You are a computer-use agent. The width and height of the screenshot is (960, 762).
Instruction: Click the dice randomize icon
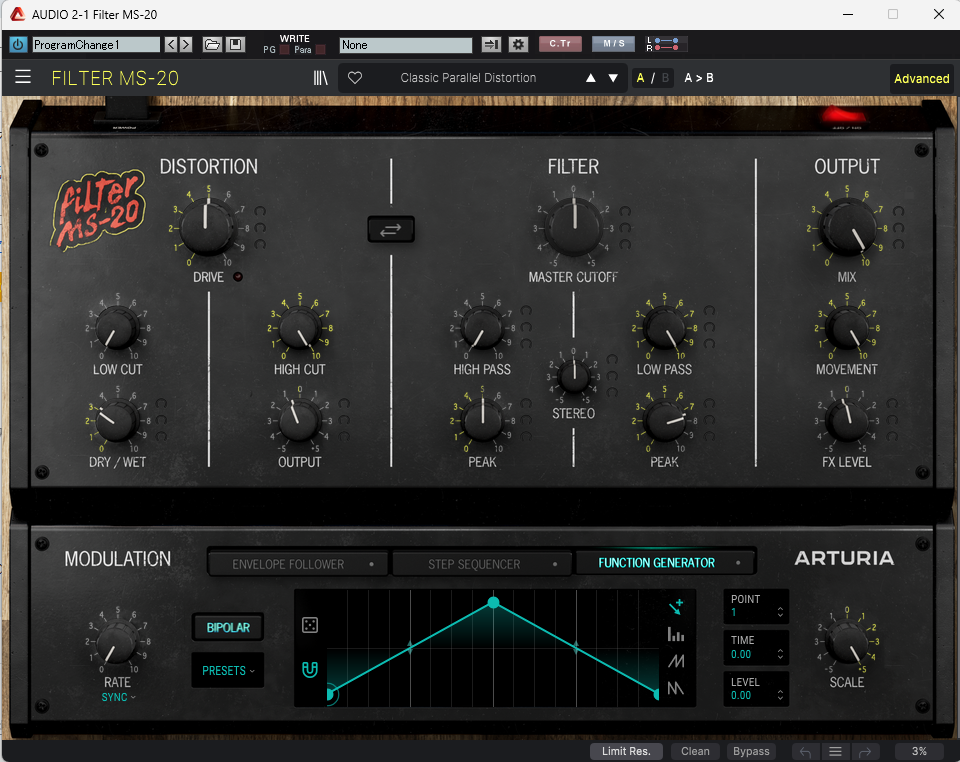coord(310,625)
